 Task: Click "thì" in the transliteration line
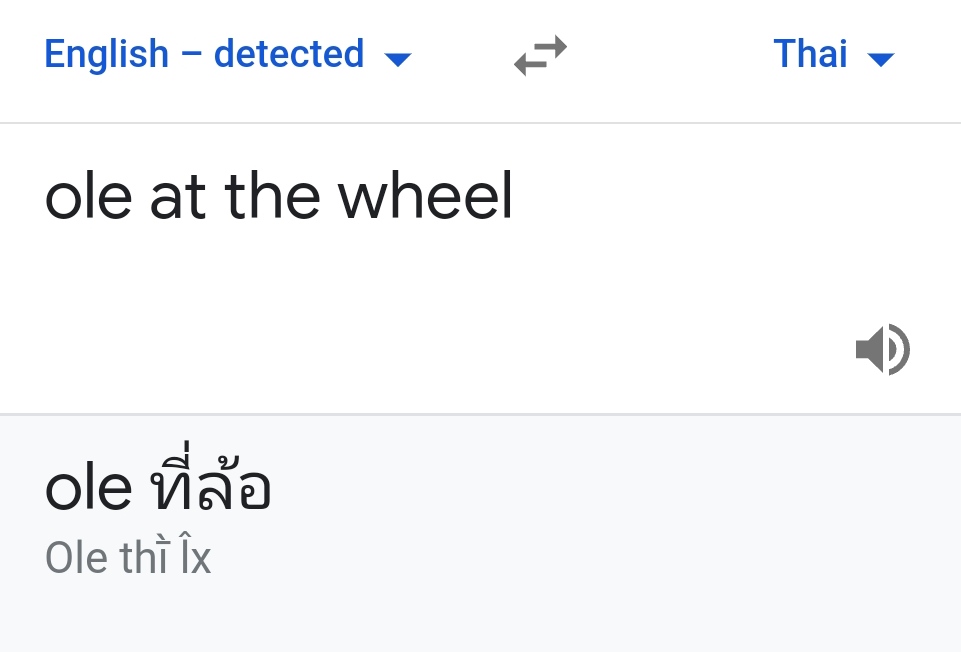click(144, 558)
